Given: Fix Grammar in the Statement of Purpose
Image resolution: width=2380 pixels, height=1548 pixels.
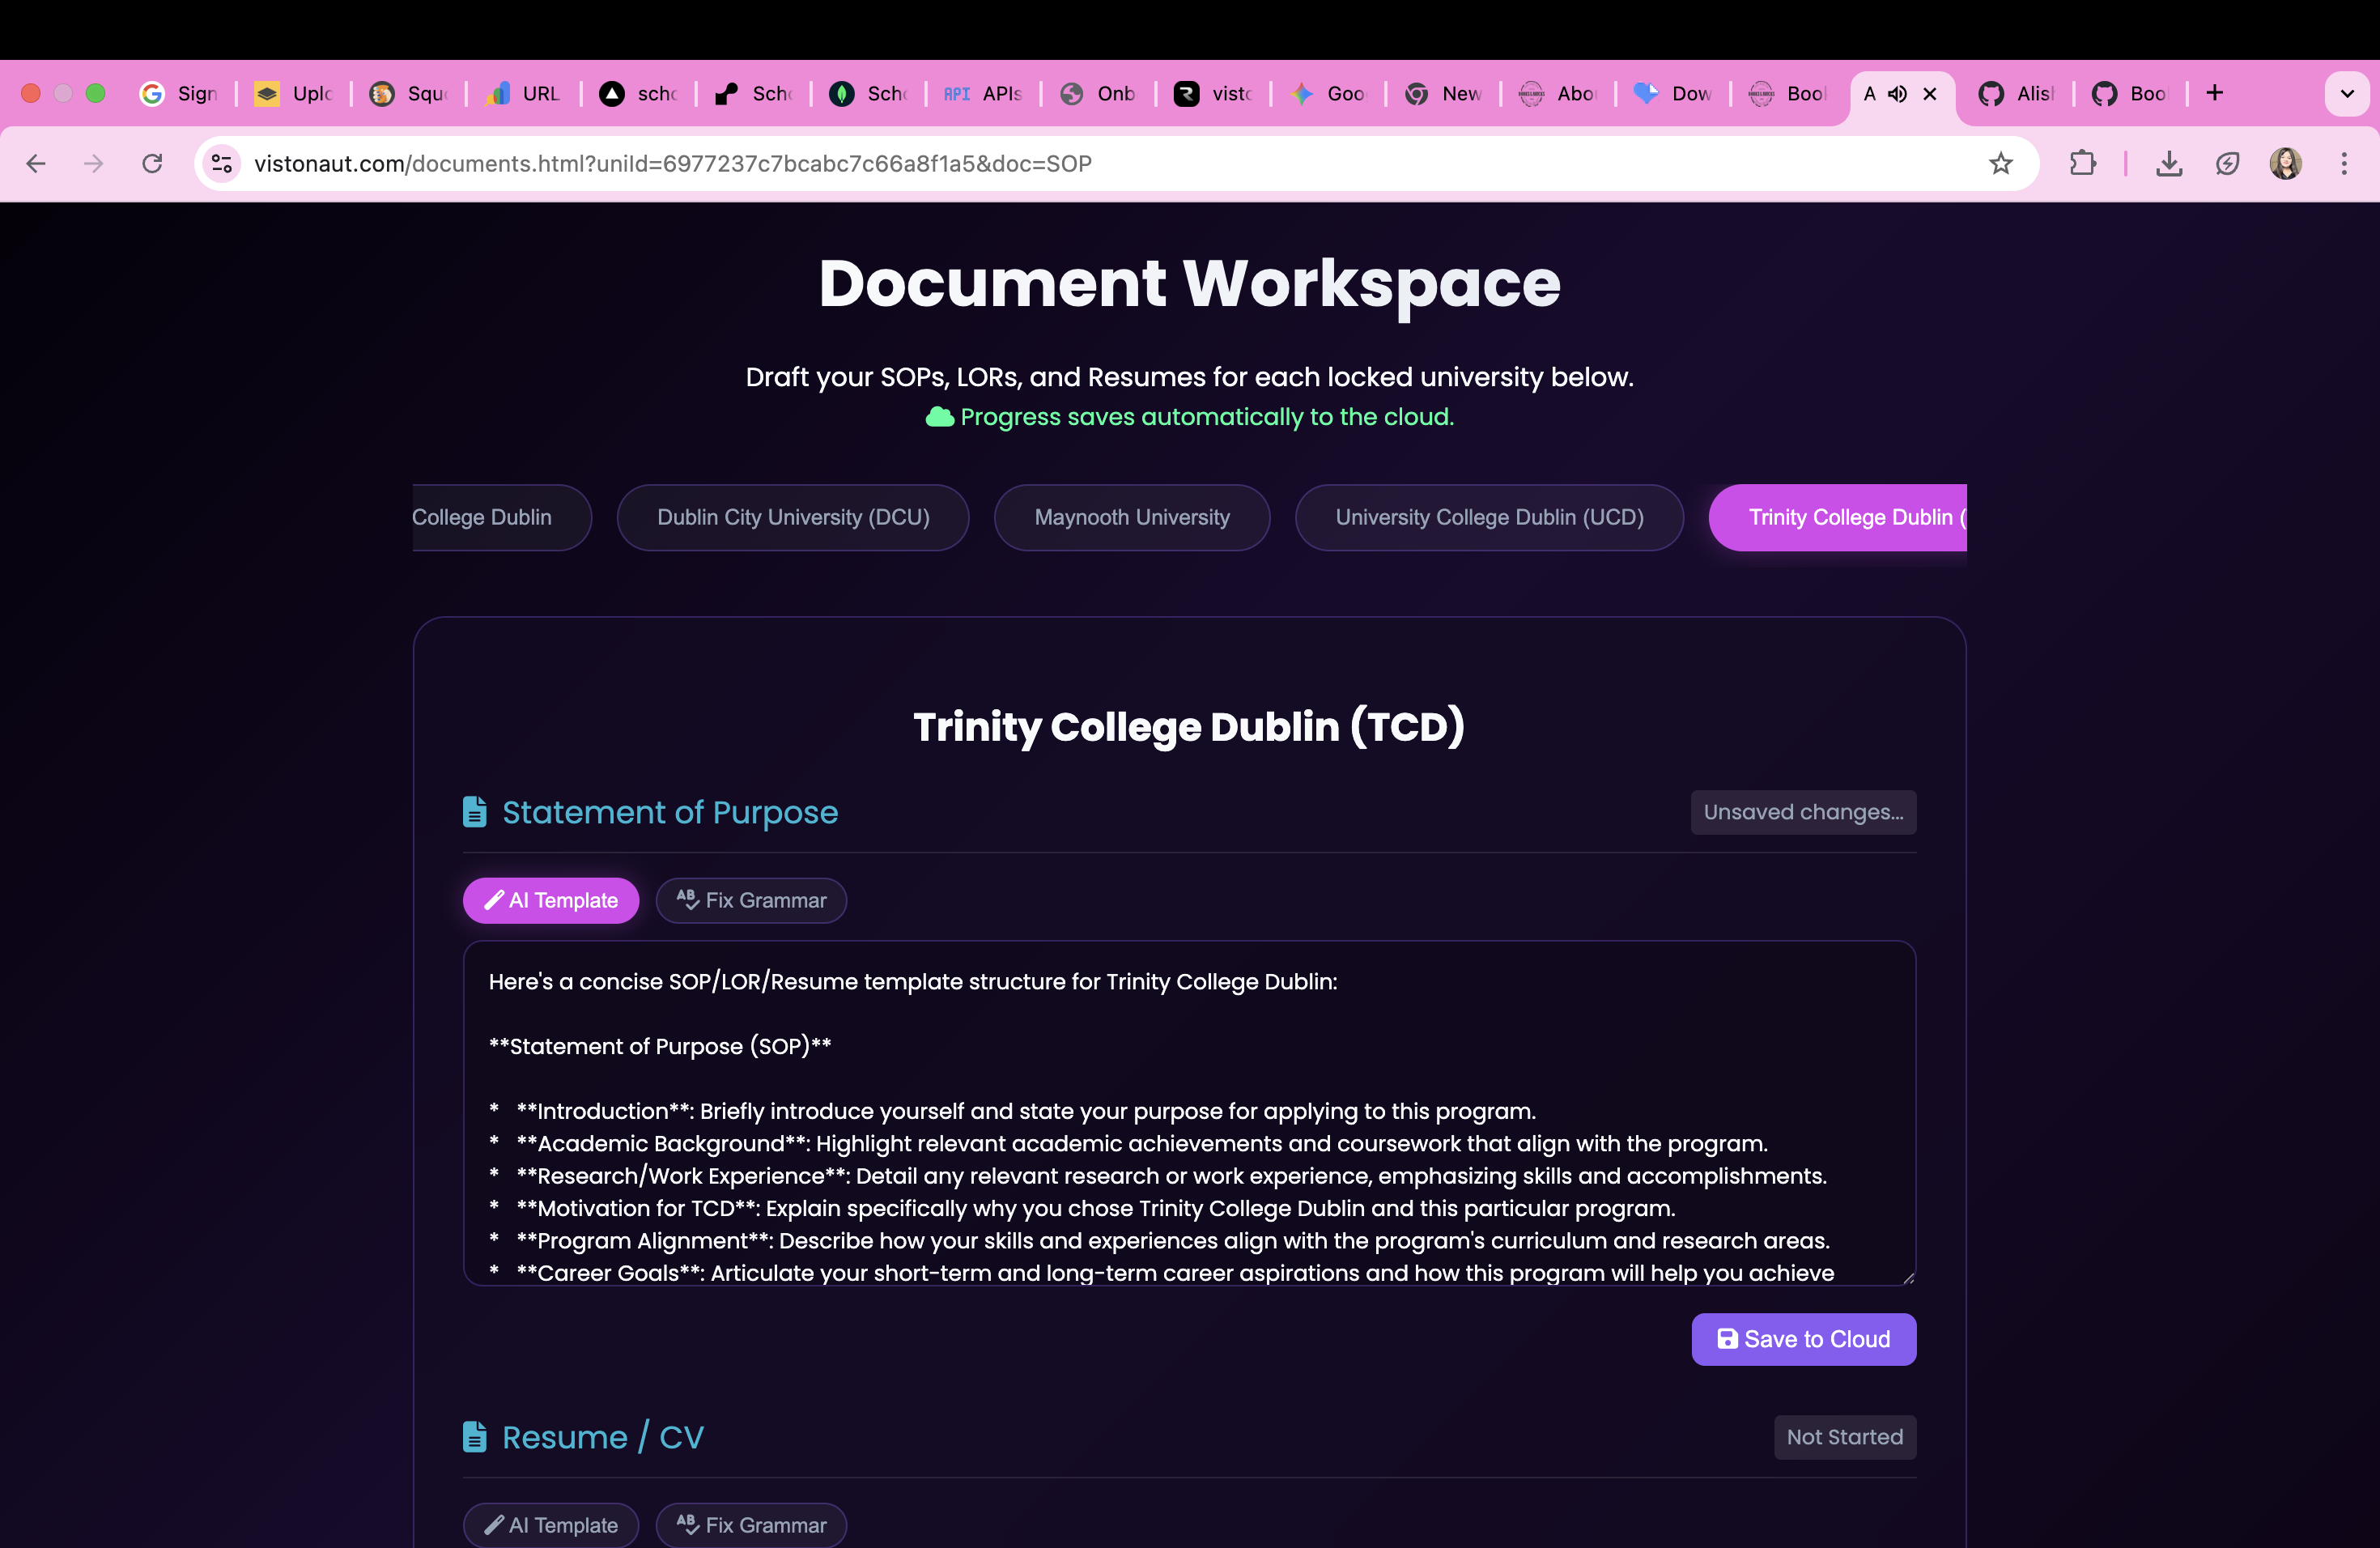Looking at the screenshot, I should (751, 900).
